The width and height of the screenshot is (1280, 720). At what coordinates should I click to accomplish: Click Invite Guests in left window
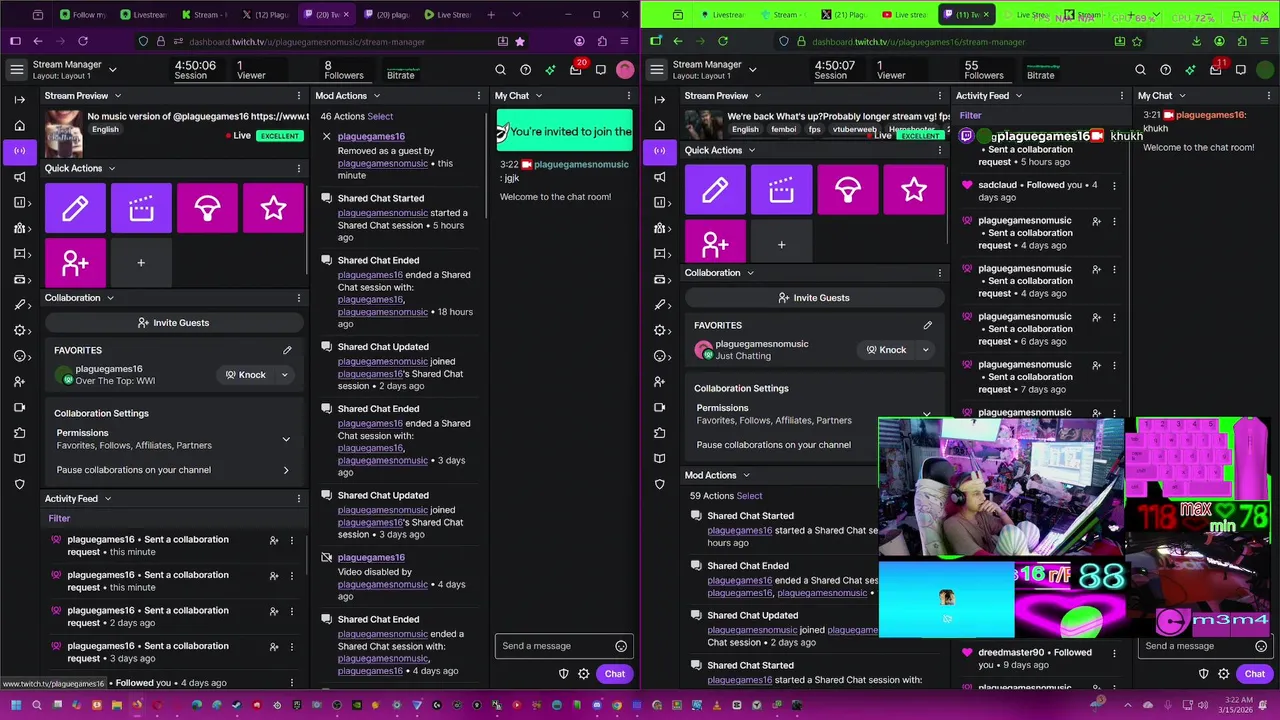tap(173, 323)
